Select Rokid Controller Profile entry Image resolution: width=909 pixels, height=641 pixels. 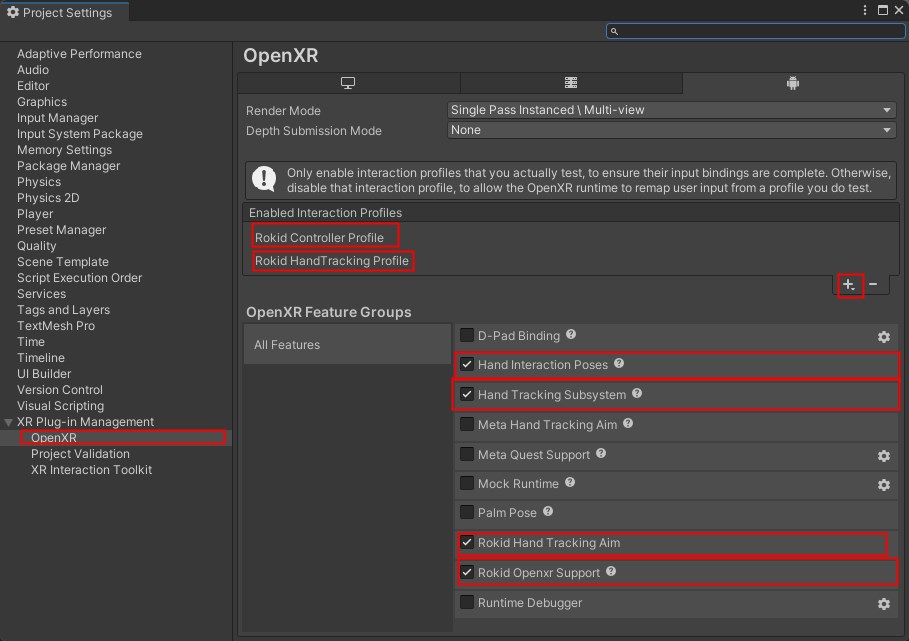pyautogui.click(x=319, y=238)
